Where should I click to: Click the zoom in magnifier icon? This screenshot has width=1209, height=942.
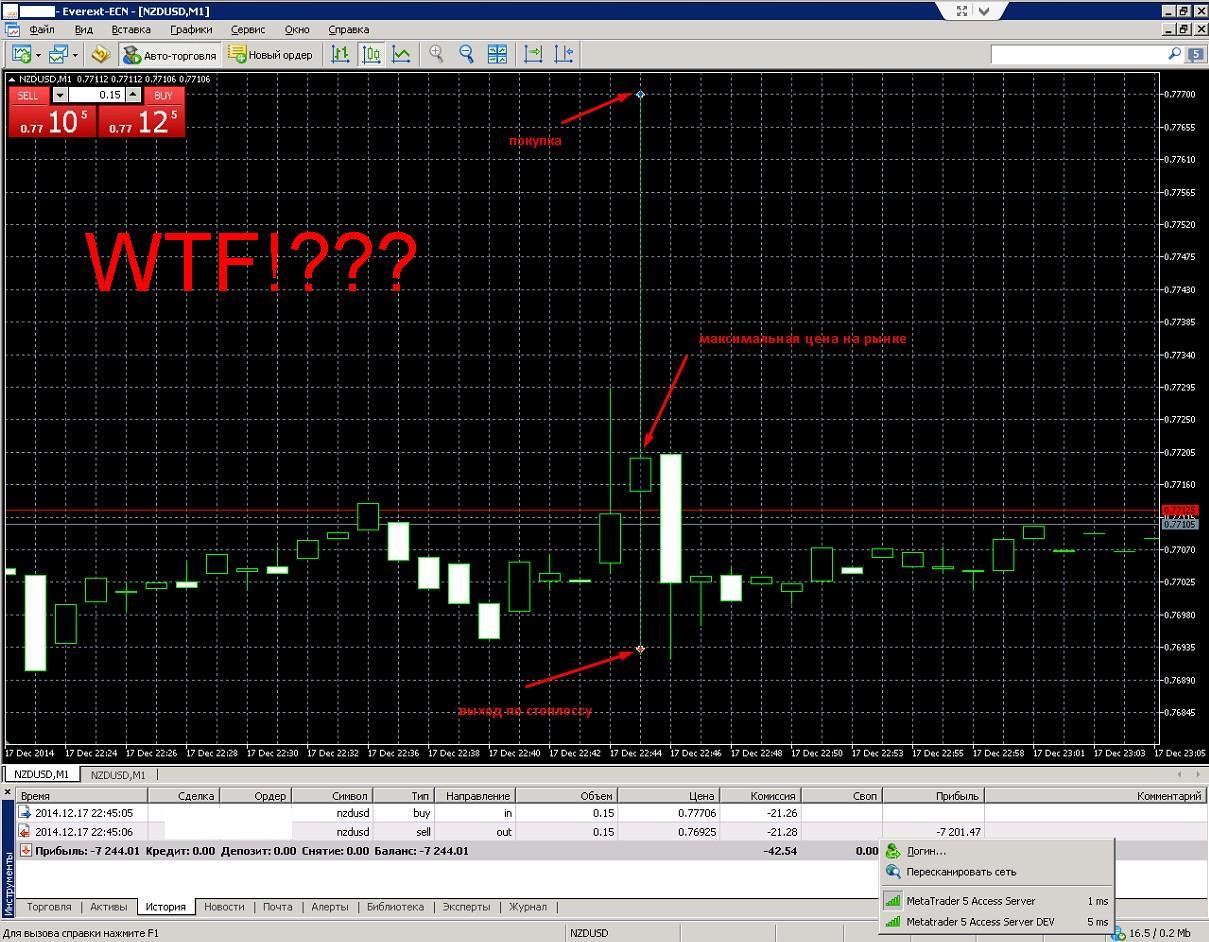(x=436, y=54)
